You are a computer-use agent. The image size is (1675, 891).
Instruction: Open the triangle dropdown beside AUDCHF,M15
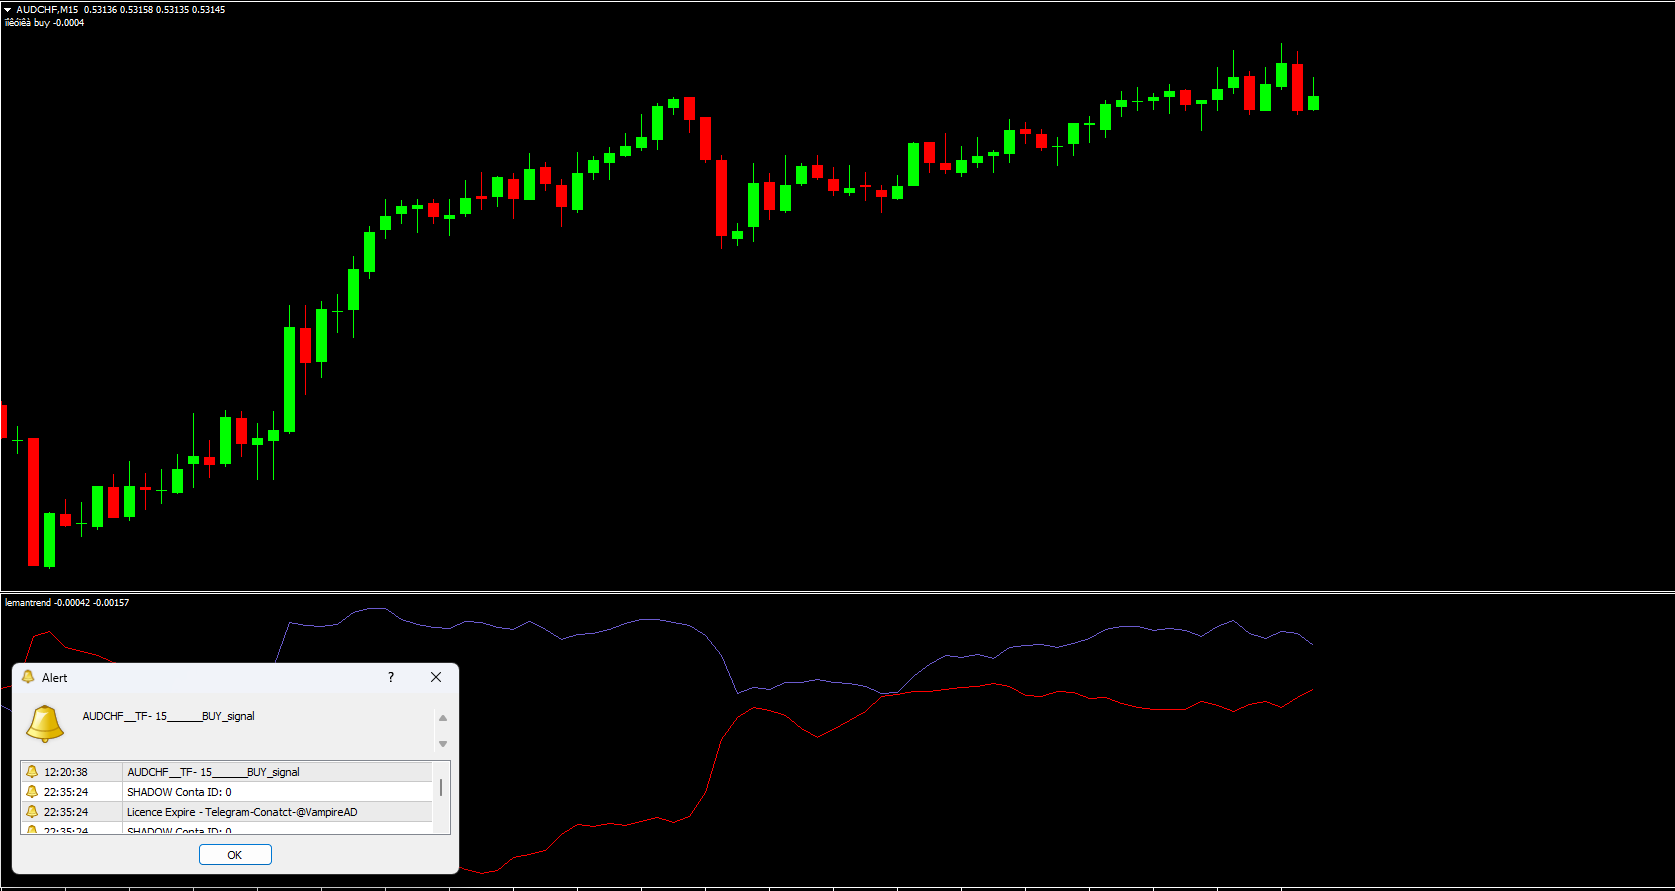pos(8,10)
